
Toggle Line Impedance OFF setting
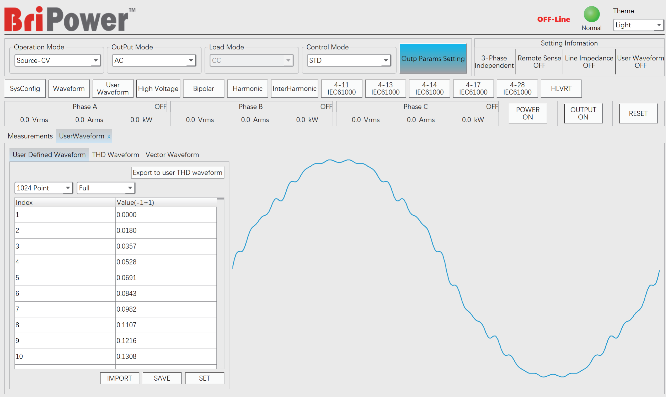(589, 62)
